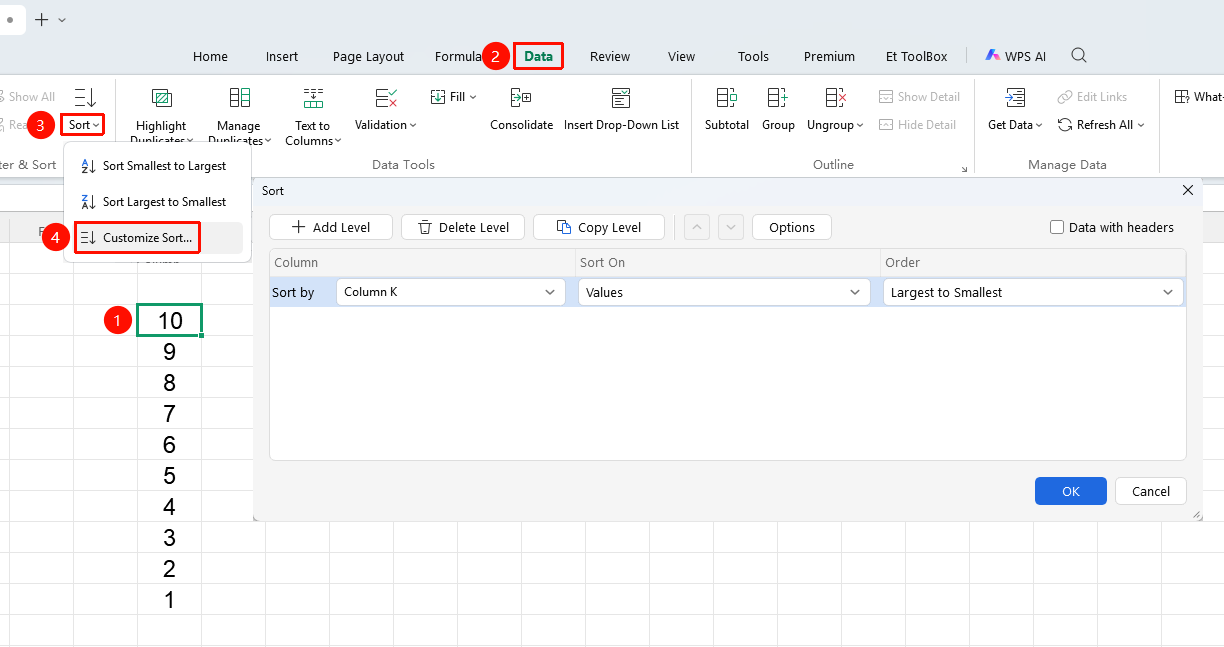Open the Highlight Duplicates tool
The height and width of the screenshot is (647, 1224).
pos(161,98)
